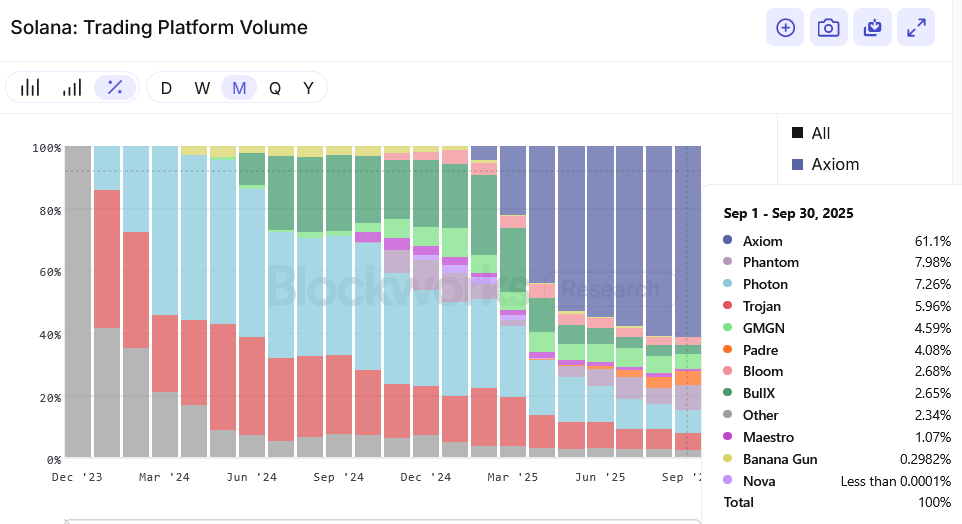962x524 pixels.
Task: Choose the Monthly (M) interval
Action: click(239, 88)
